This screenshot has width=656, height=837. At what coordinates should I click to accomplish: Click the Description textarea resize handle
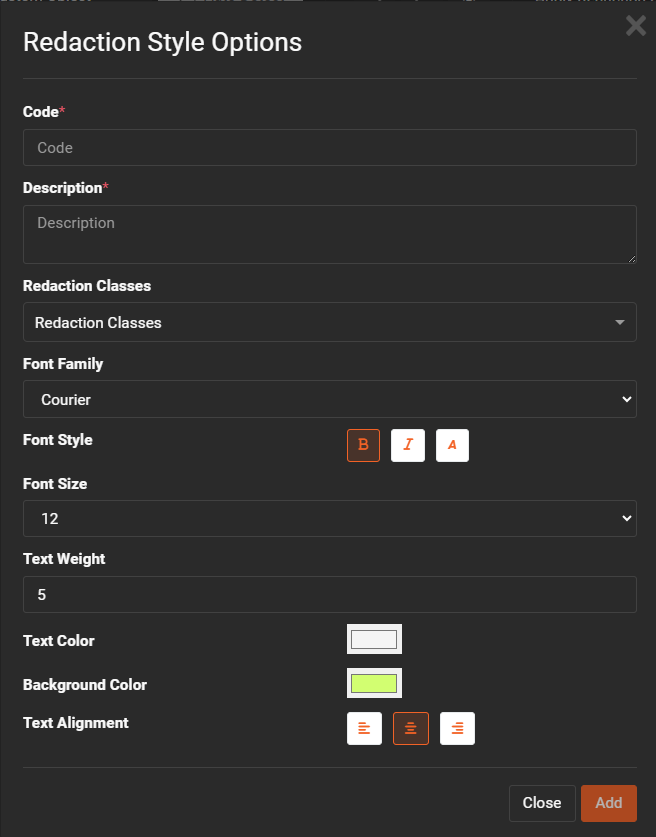[631, 258]
